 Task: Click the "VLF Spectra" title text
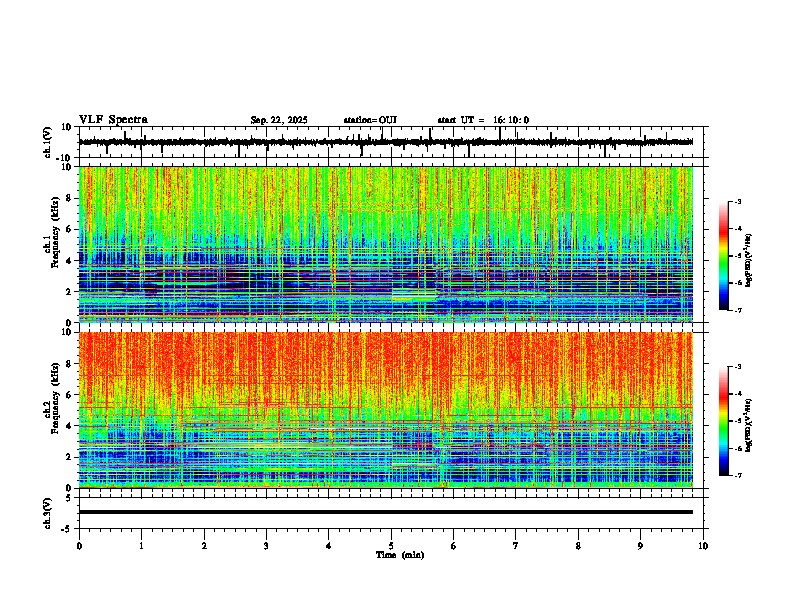113,120
